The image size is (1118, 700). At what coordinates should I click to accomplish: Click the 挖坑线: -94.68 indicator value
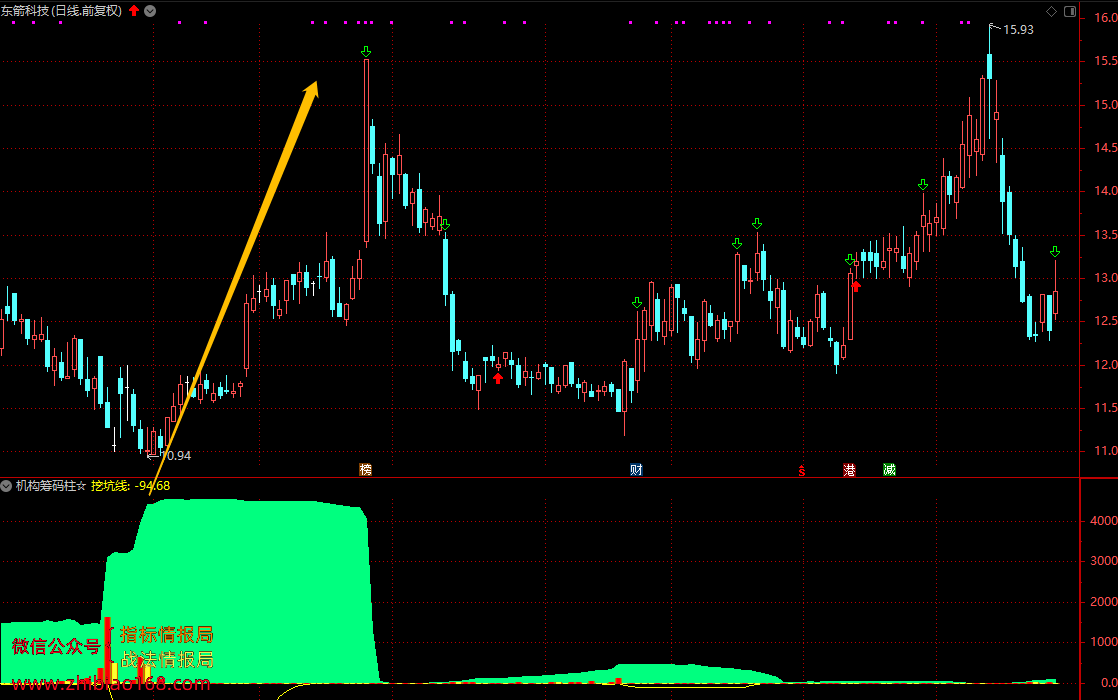(x=130, y=486)
